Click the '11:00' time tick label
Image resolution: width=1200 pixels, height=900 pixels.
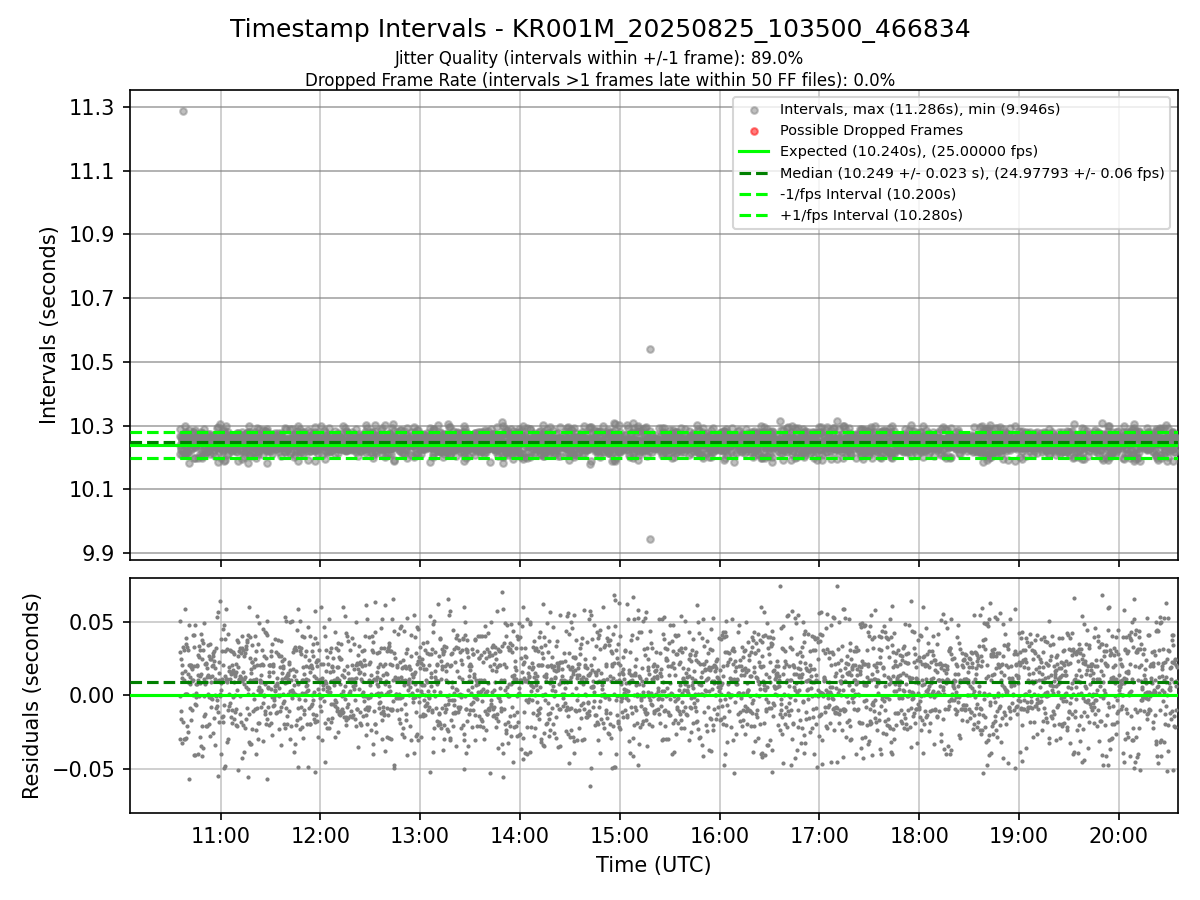[220, 835]
